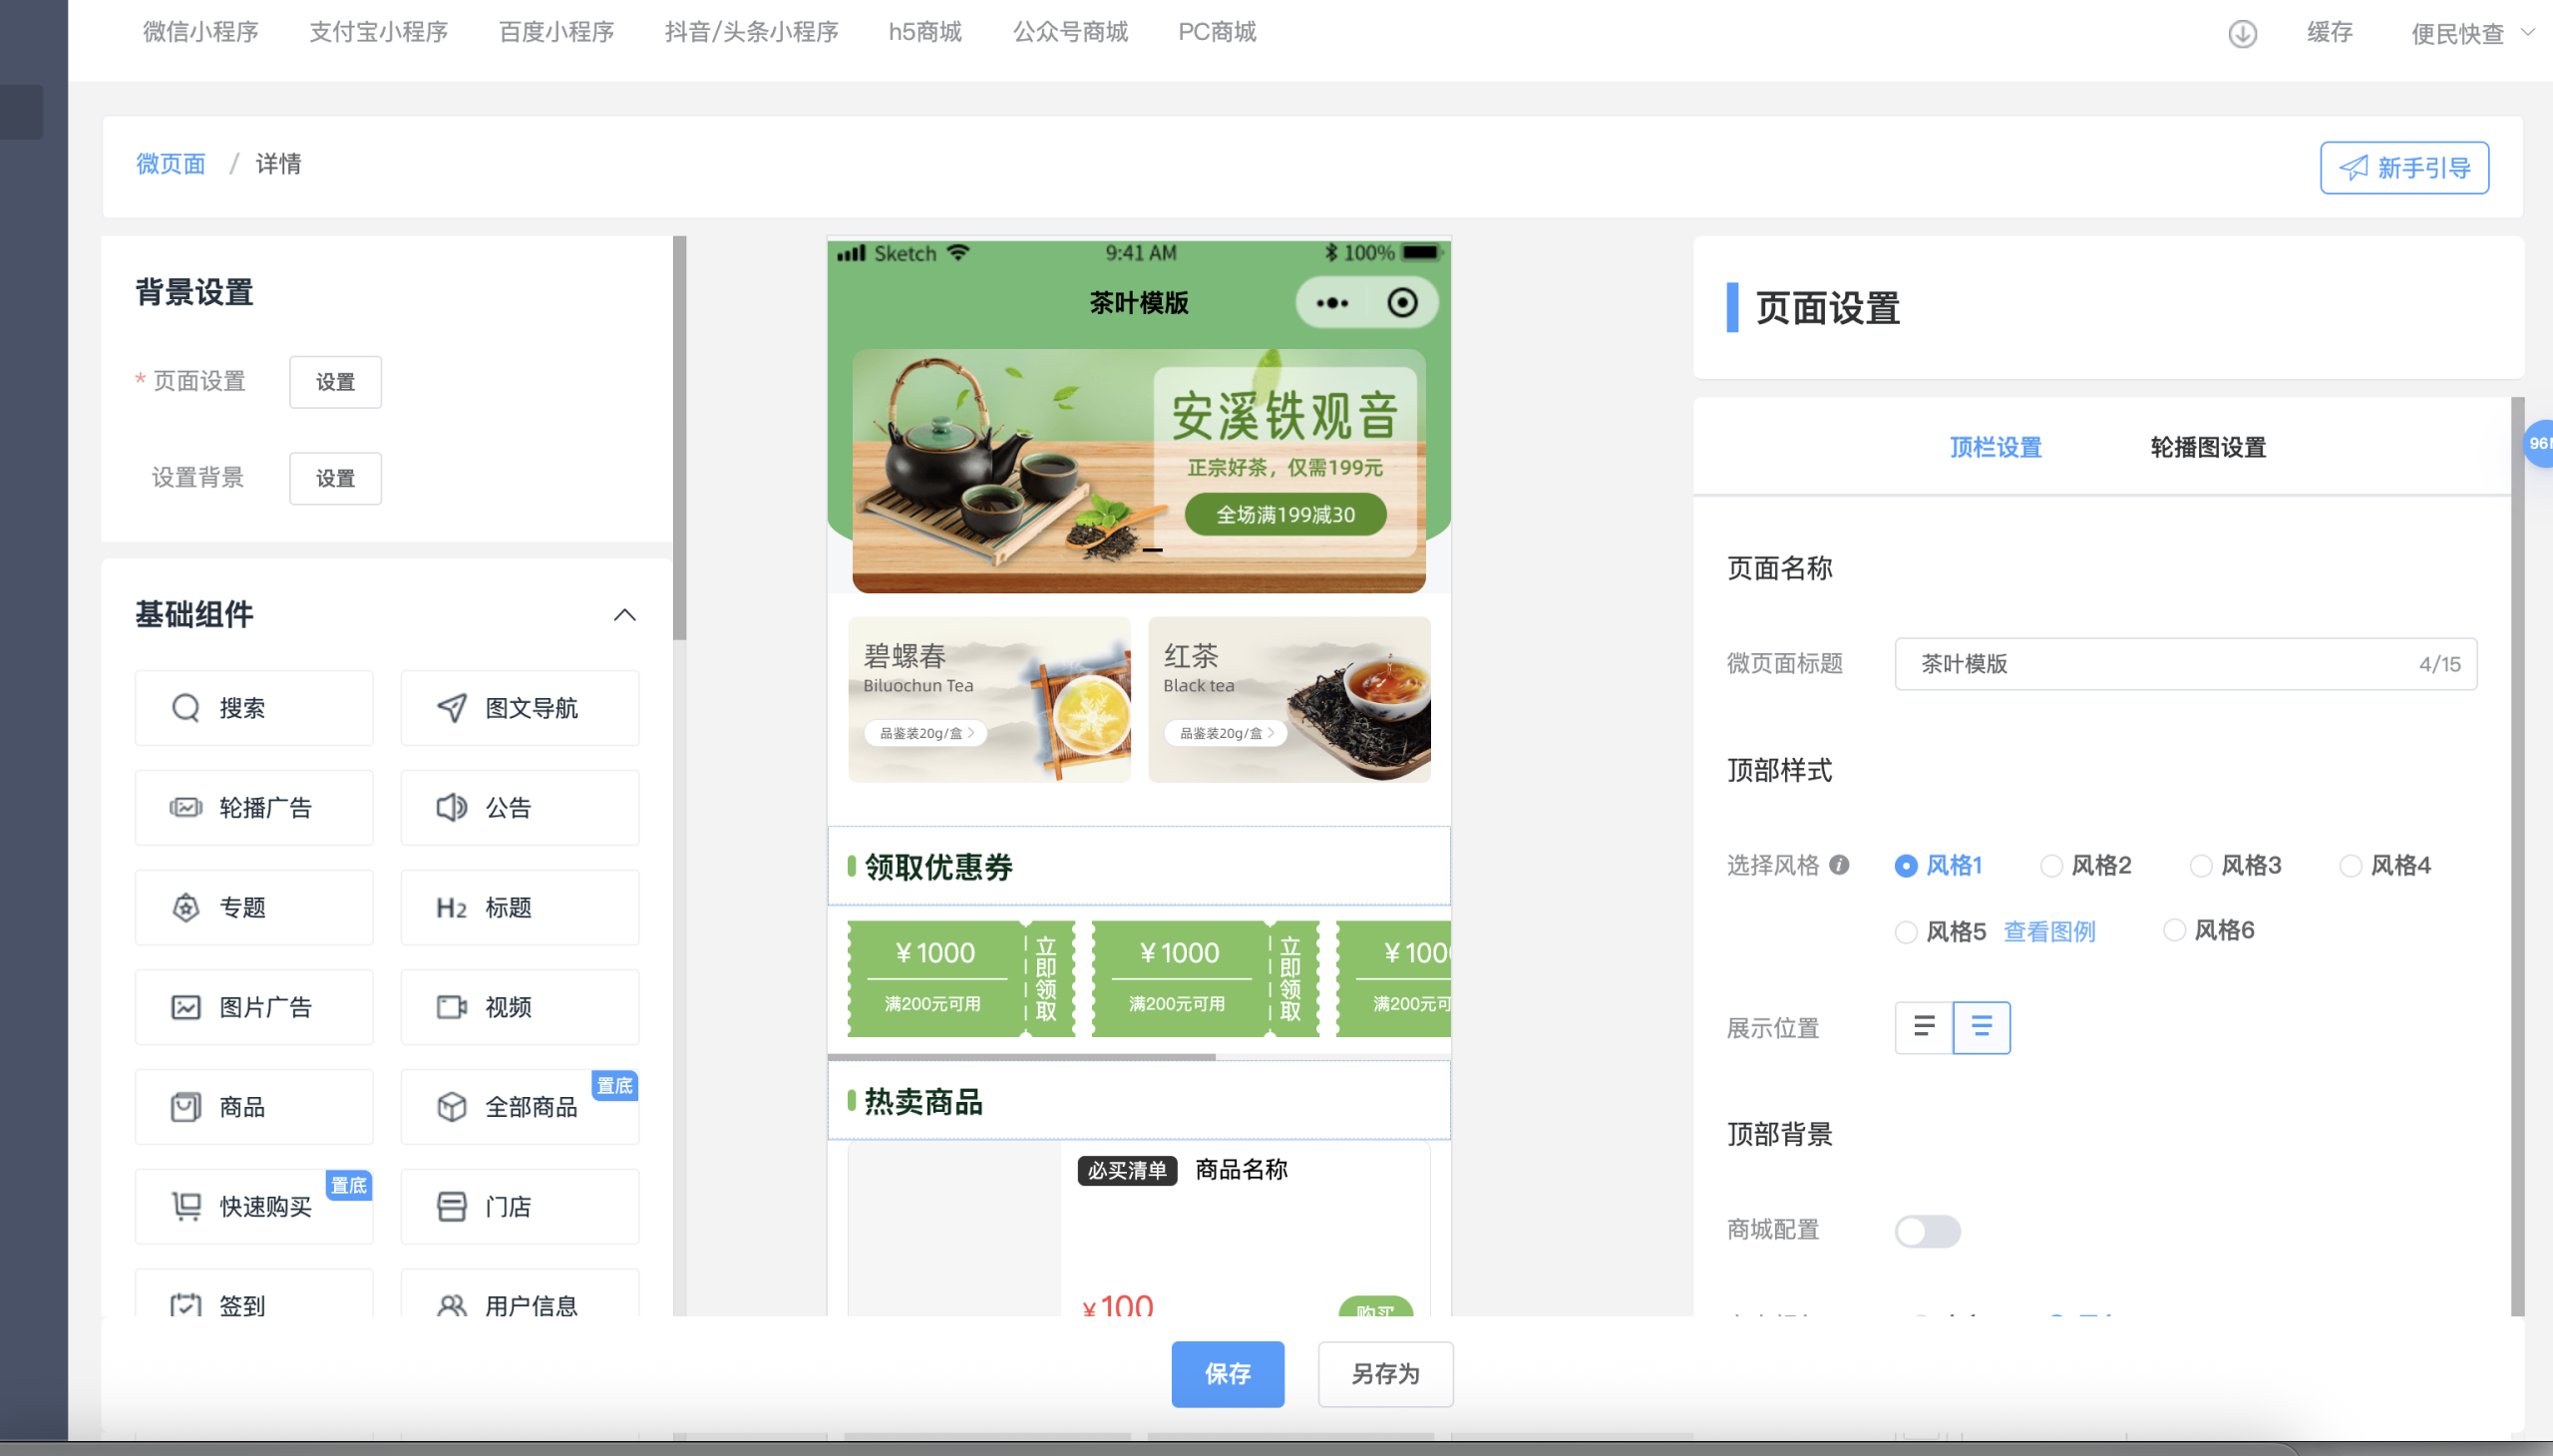Add the 搜索 search component

[x=254, y=708]
